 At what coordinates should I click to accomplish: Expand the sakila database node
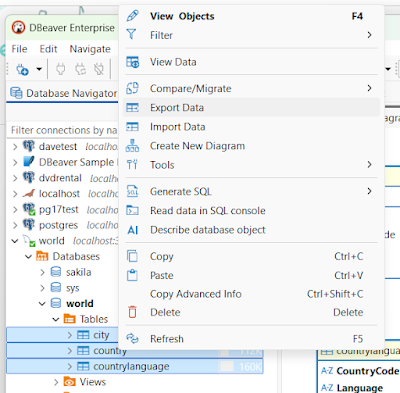pyautogui.click(x=42, y=272)
